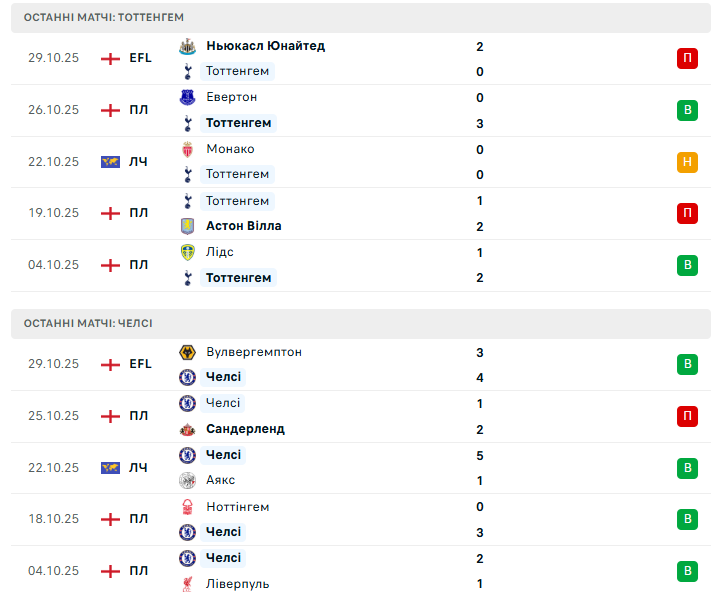This screenshot has height=603, width=720.
Task: Select the Champions League flag on Chelsea–Ajax row
Action: click(x=110, y=467)
